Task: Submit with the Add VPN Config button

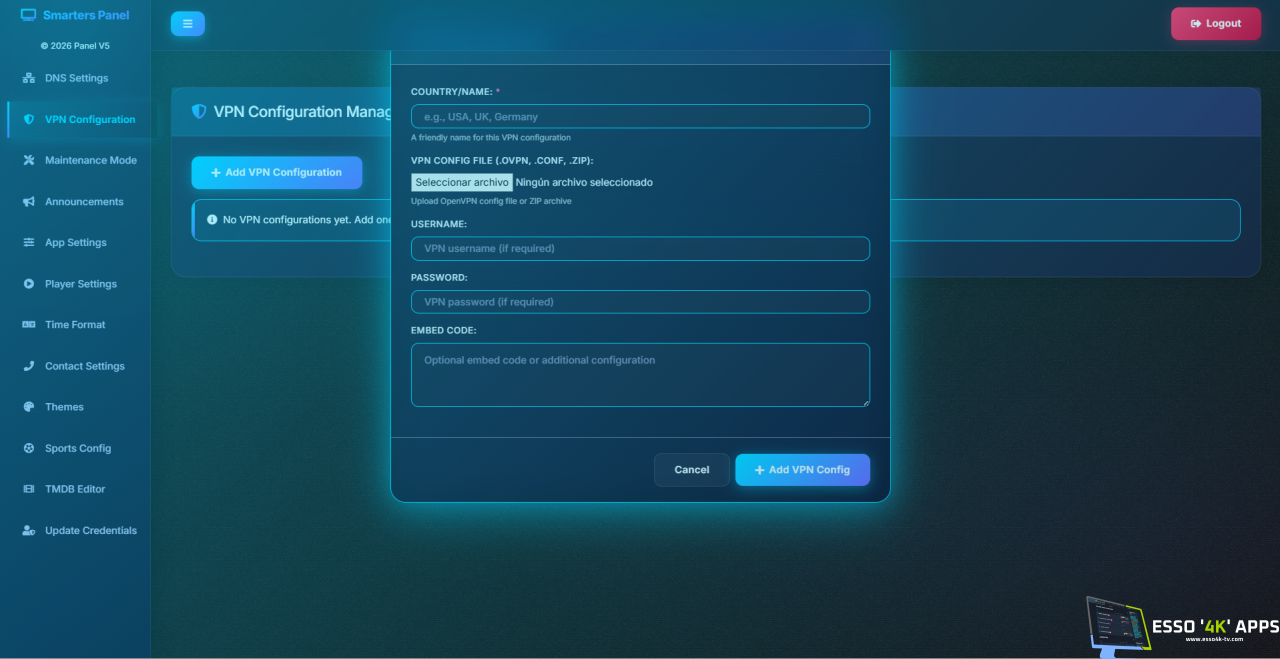Action: 802,470
